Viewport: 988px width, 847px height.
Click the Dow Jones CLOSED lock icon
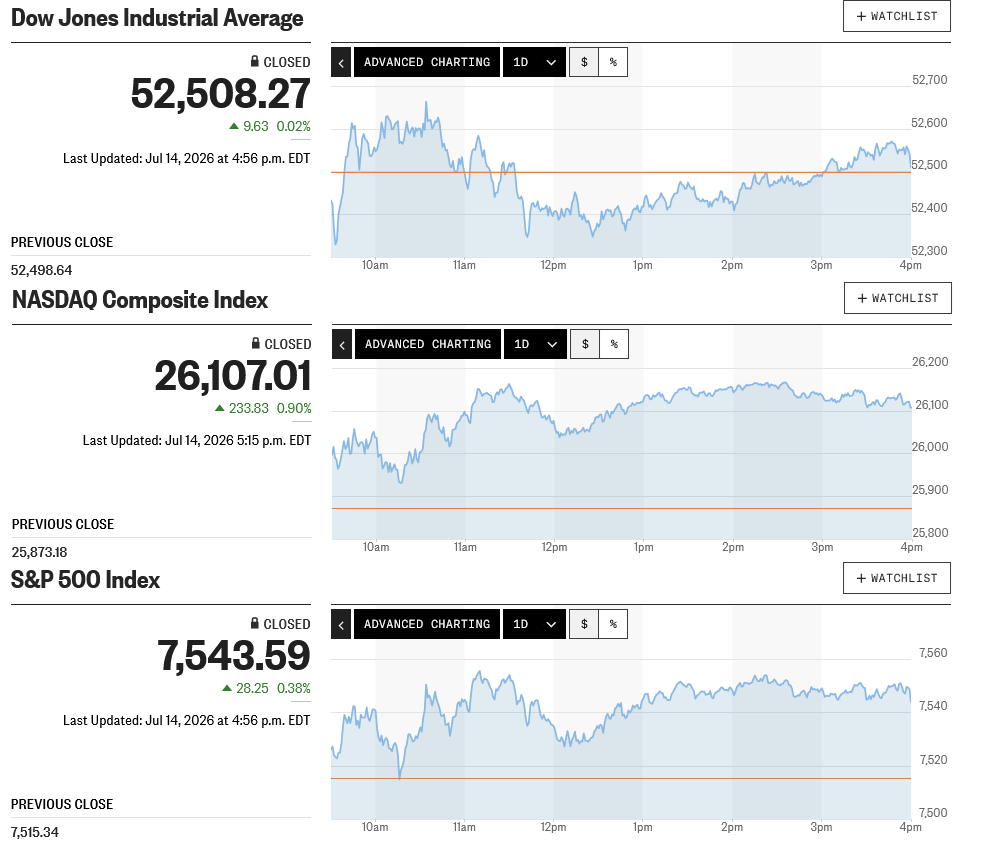[255, 61]
